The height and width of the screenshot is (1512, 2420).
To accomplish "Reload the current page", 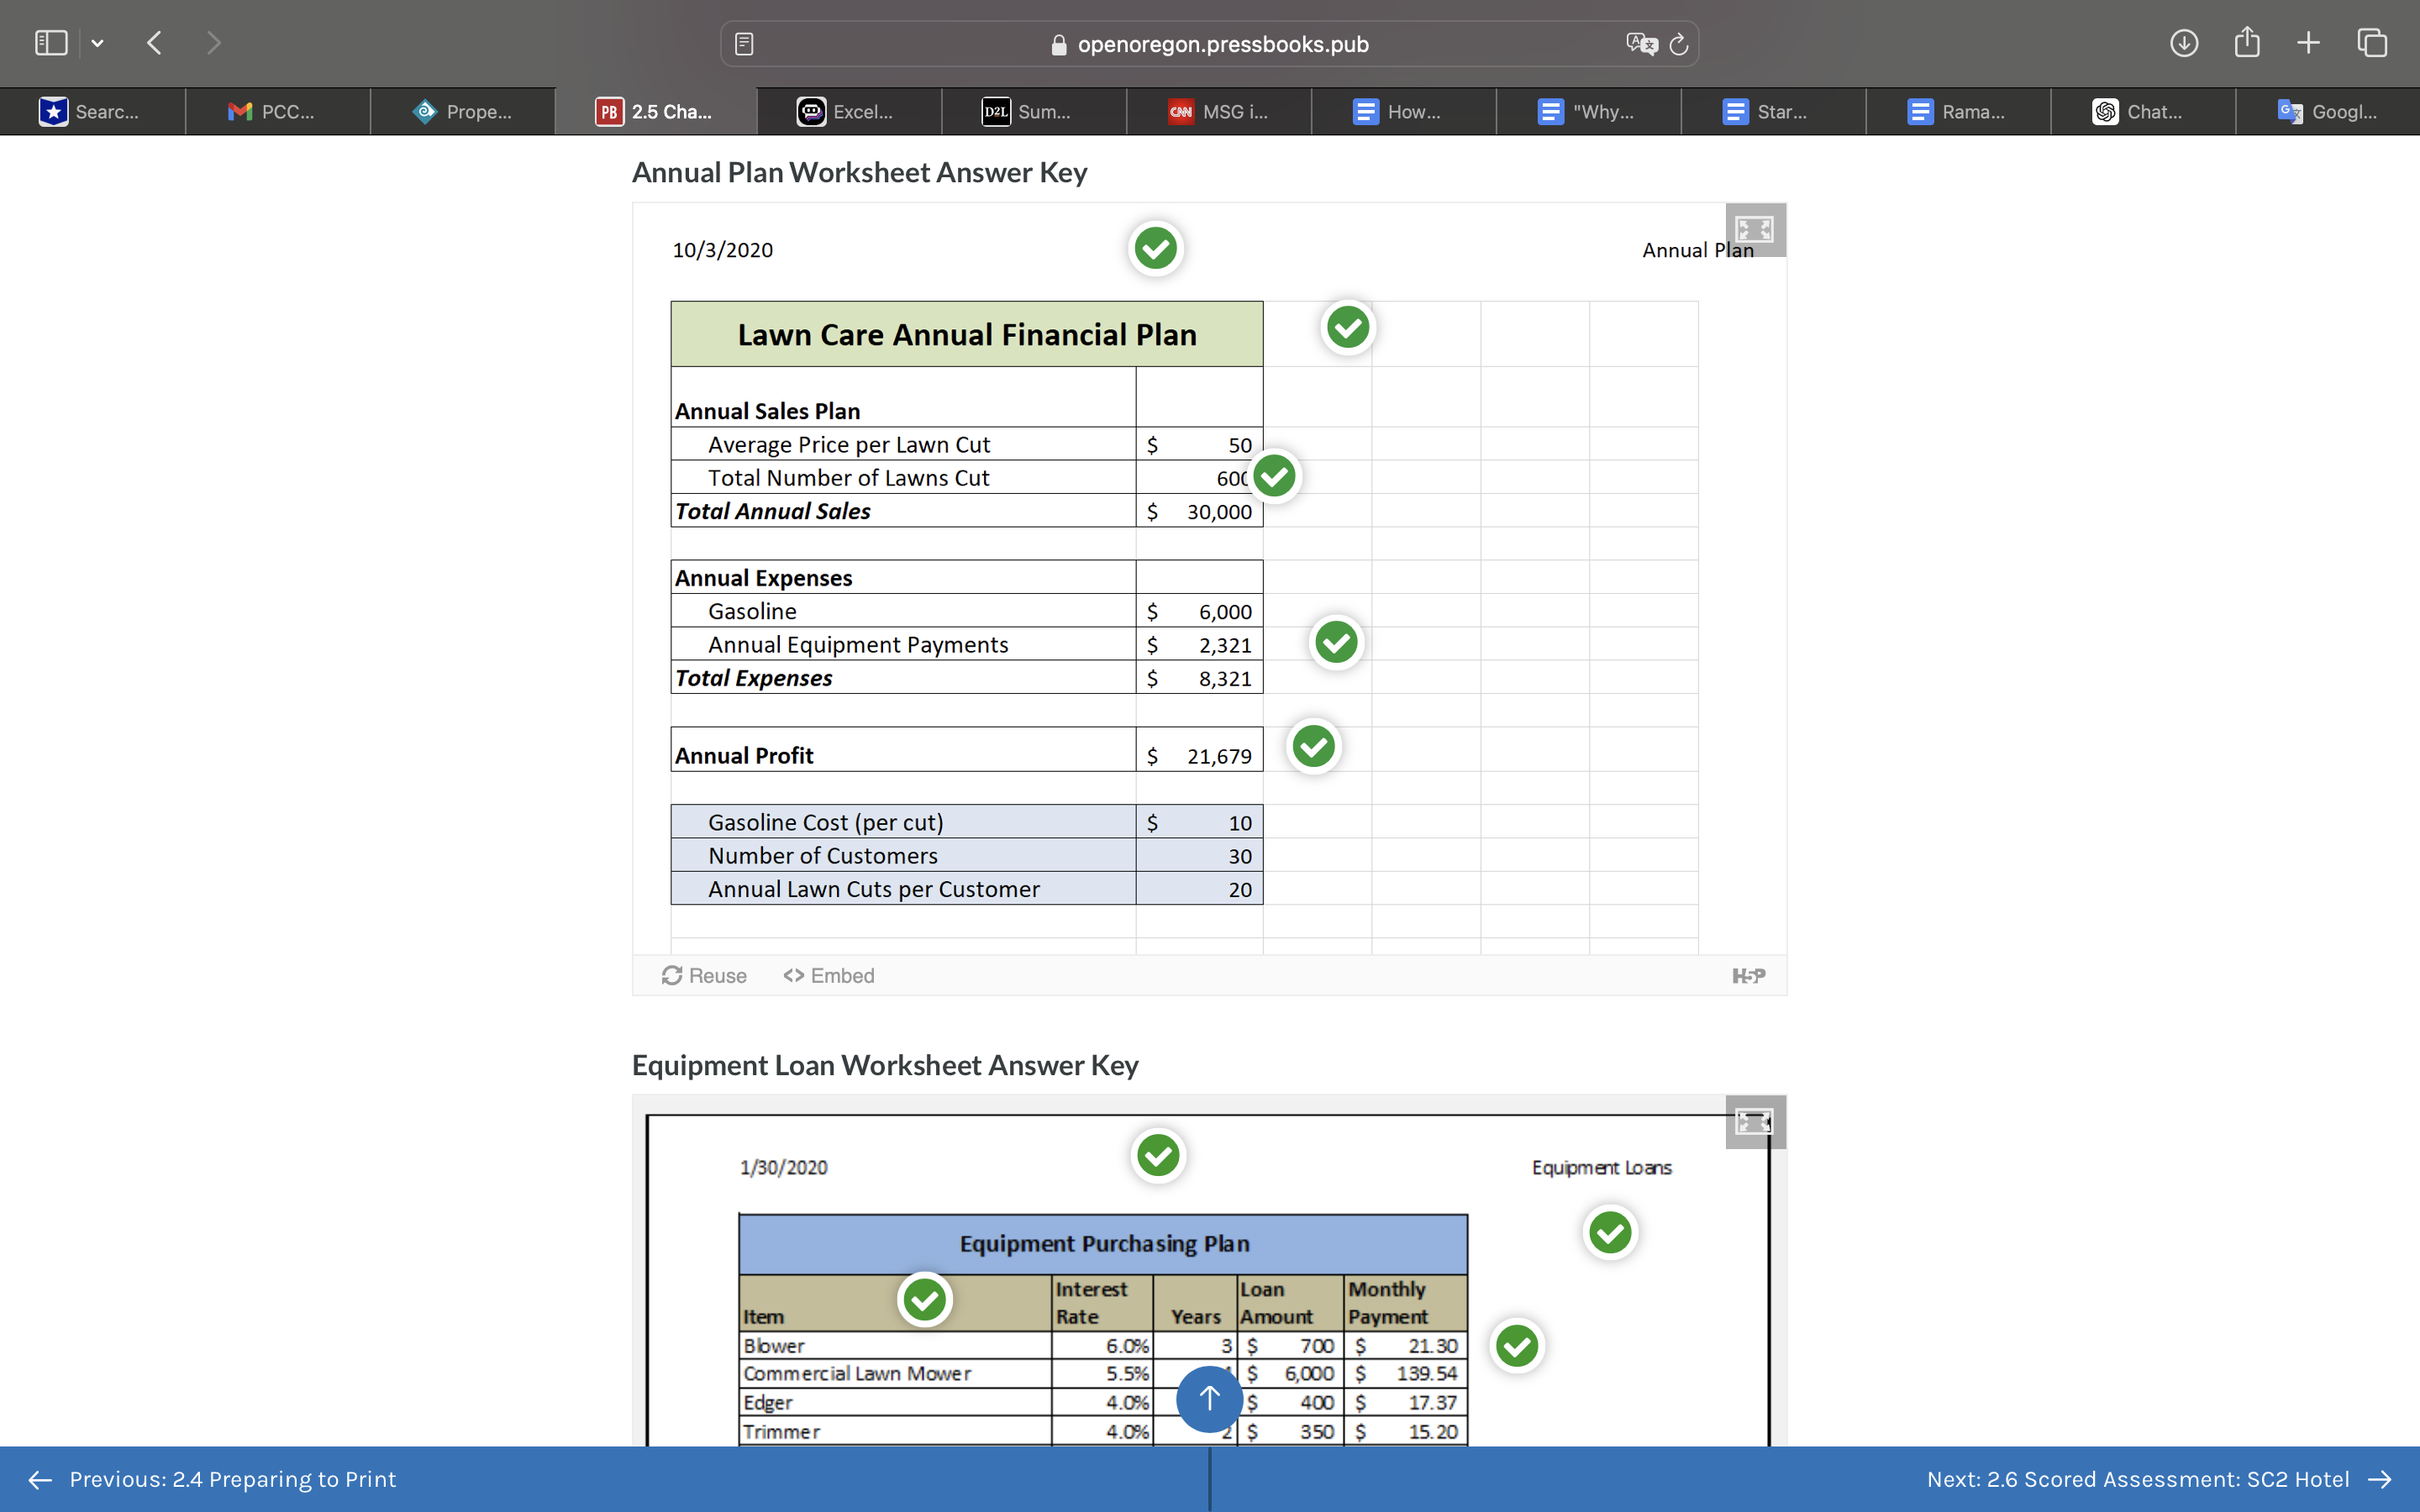I will click(x=1678, y=43).
